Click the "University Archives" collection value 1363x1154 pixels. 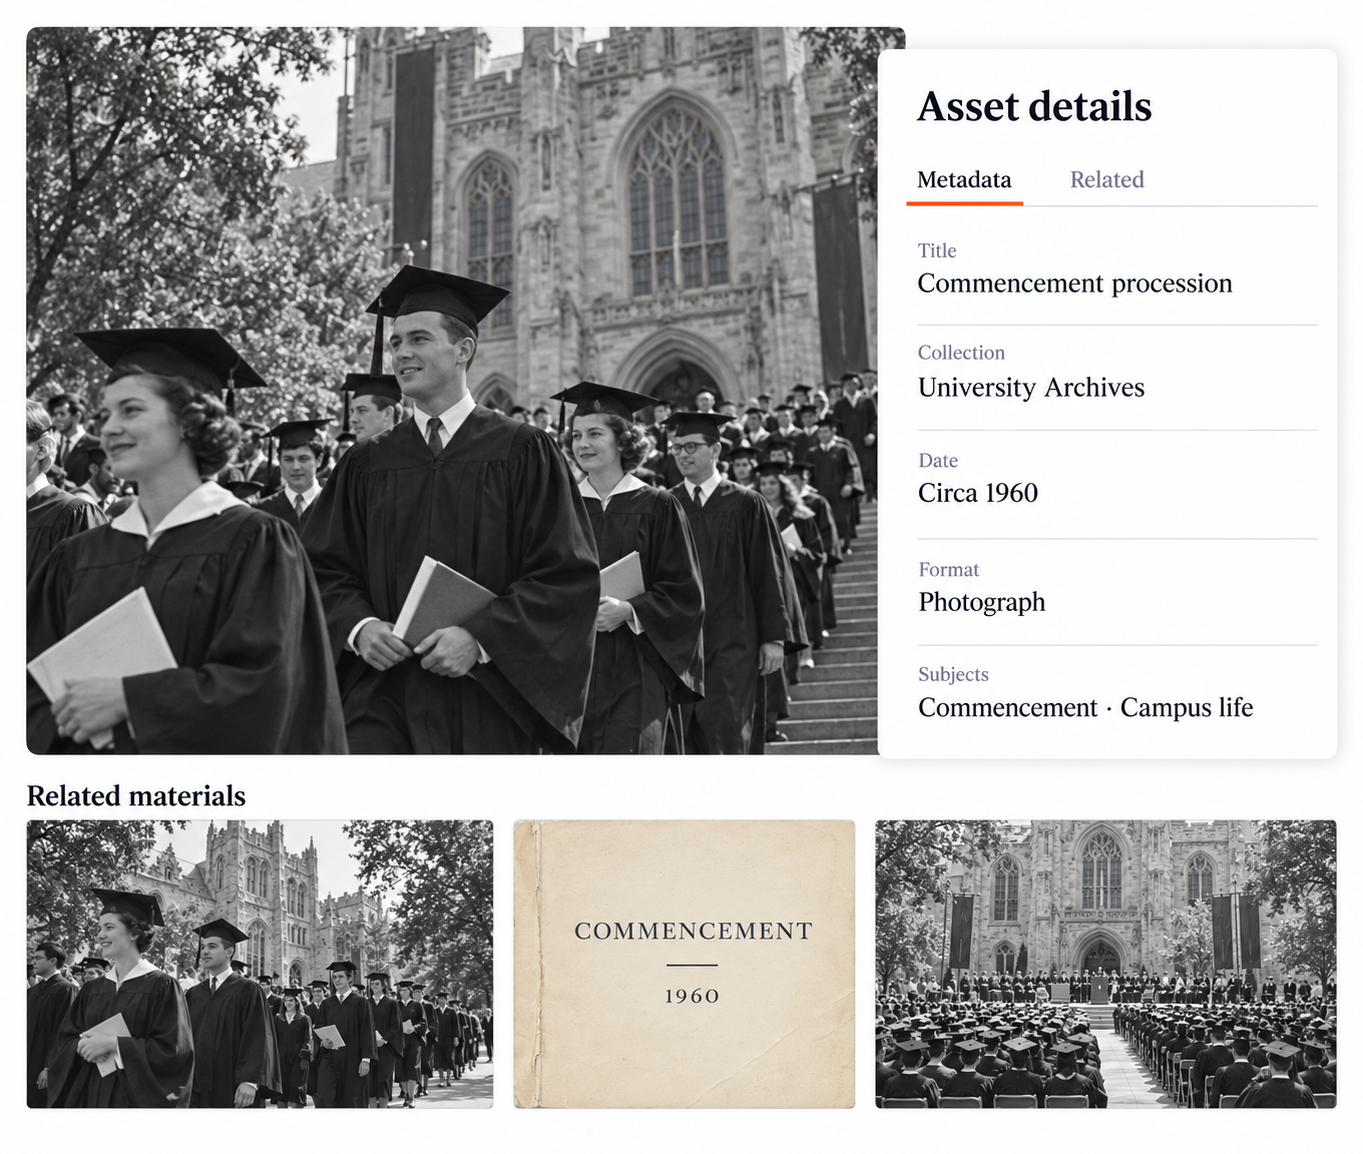tap(1031, 388)
